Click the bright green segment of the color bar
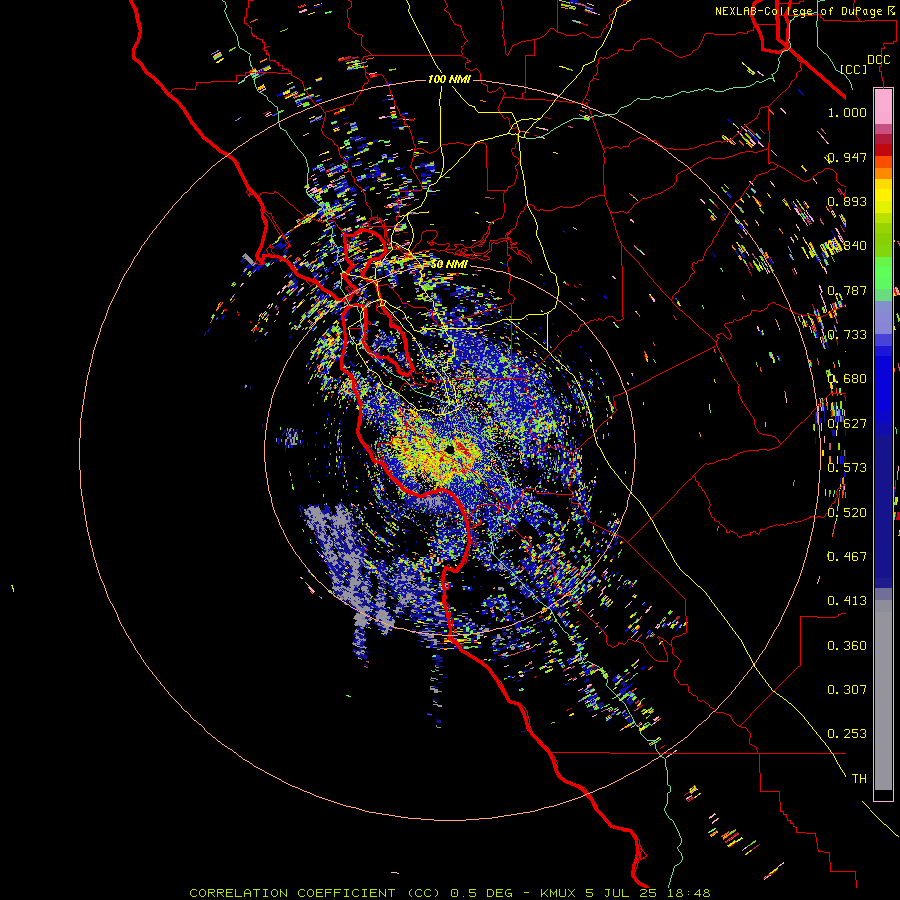This screenshot has width=900, height=900. point(883,272)
